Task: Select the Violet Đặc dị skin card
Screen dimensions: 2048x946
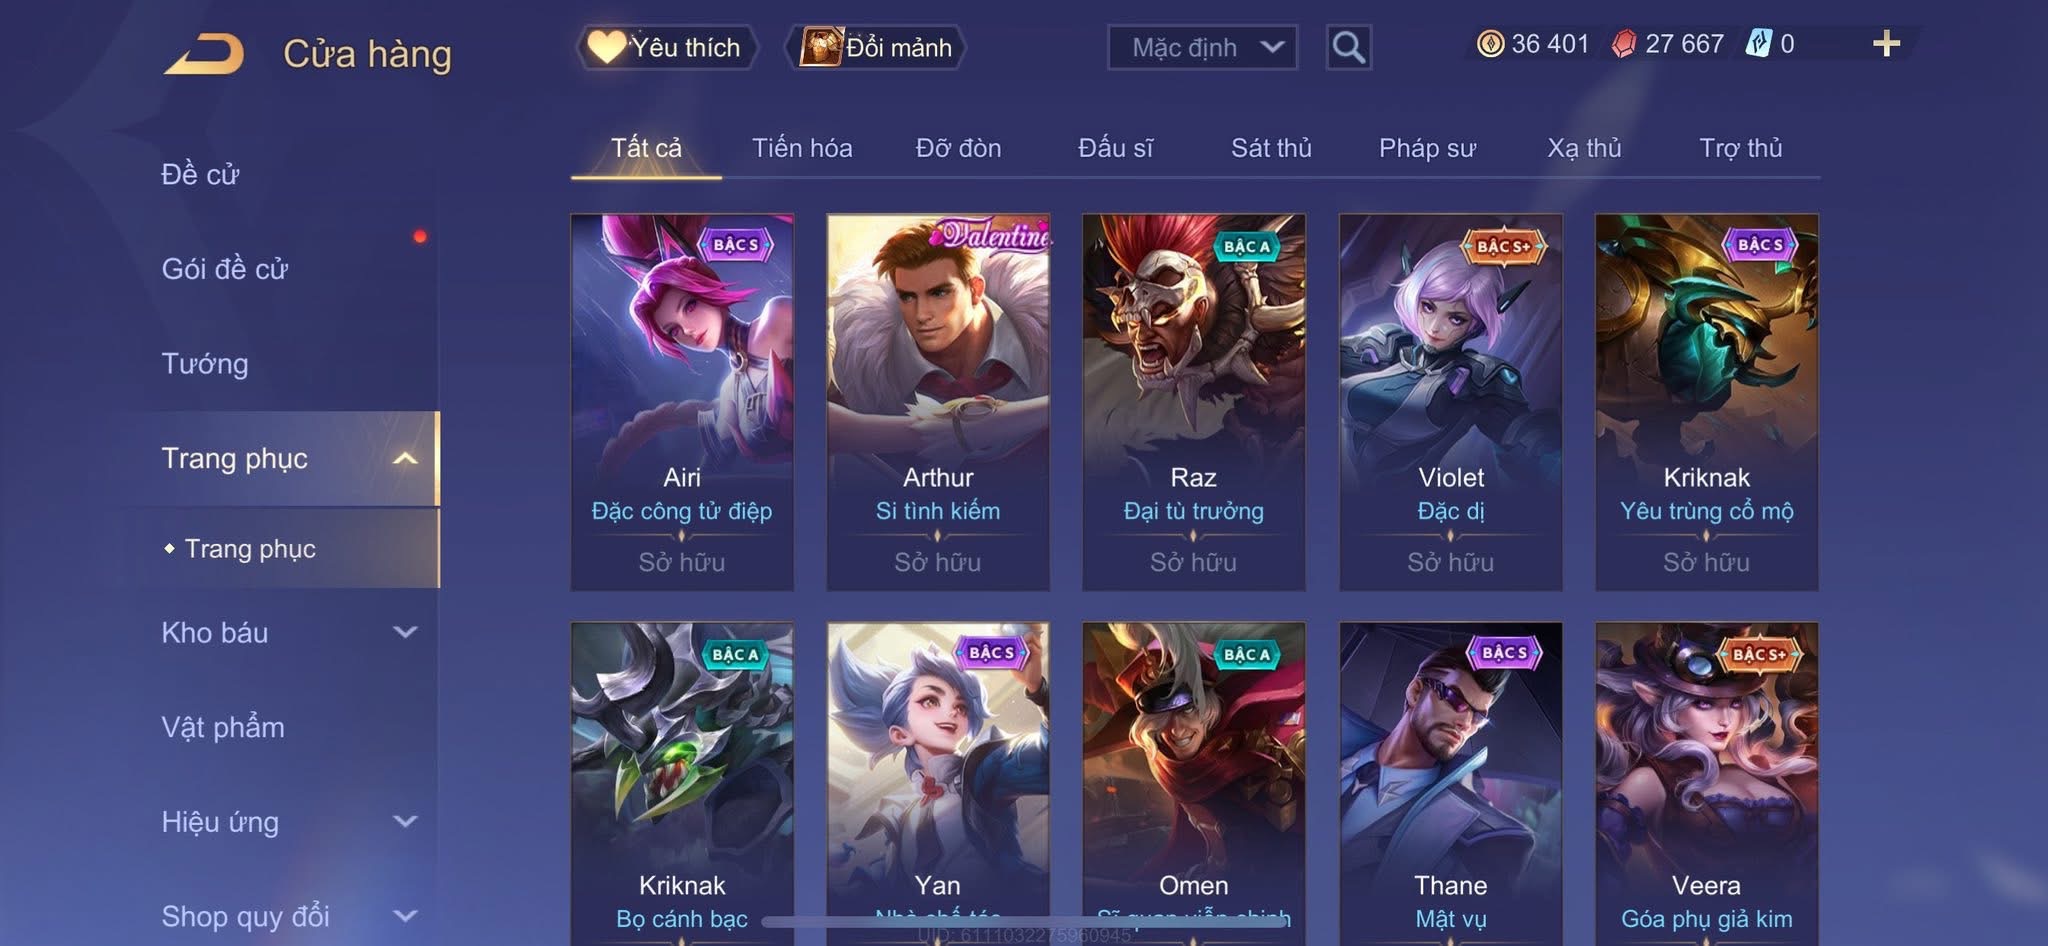Action: (x=1450, y=402)
